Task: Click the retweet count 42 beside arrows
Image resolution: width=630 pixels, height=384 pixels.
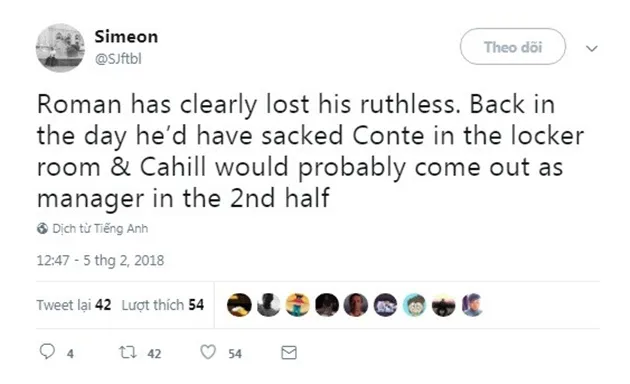Action: [x=154, y=353]
